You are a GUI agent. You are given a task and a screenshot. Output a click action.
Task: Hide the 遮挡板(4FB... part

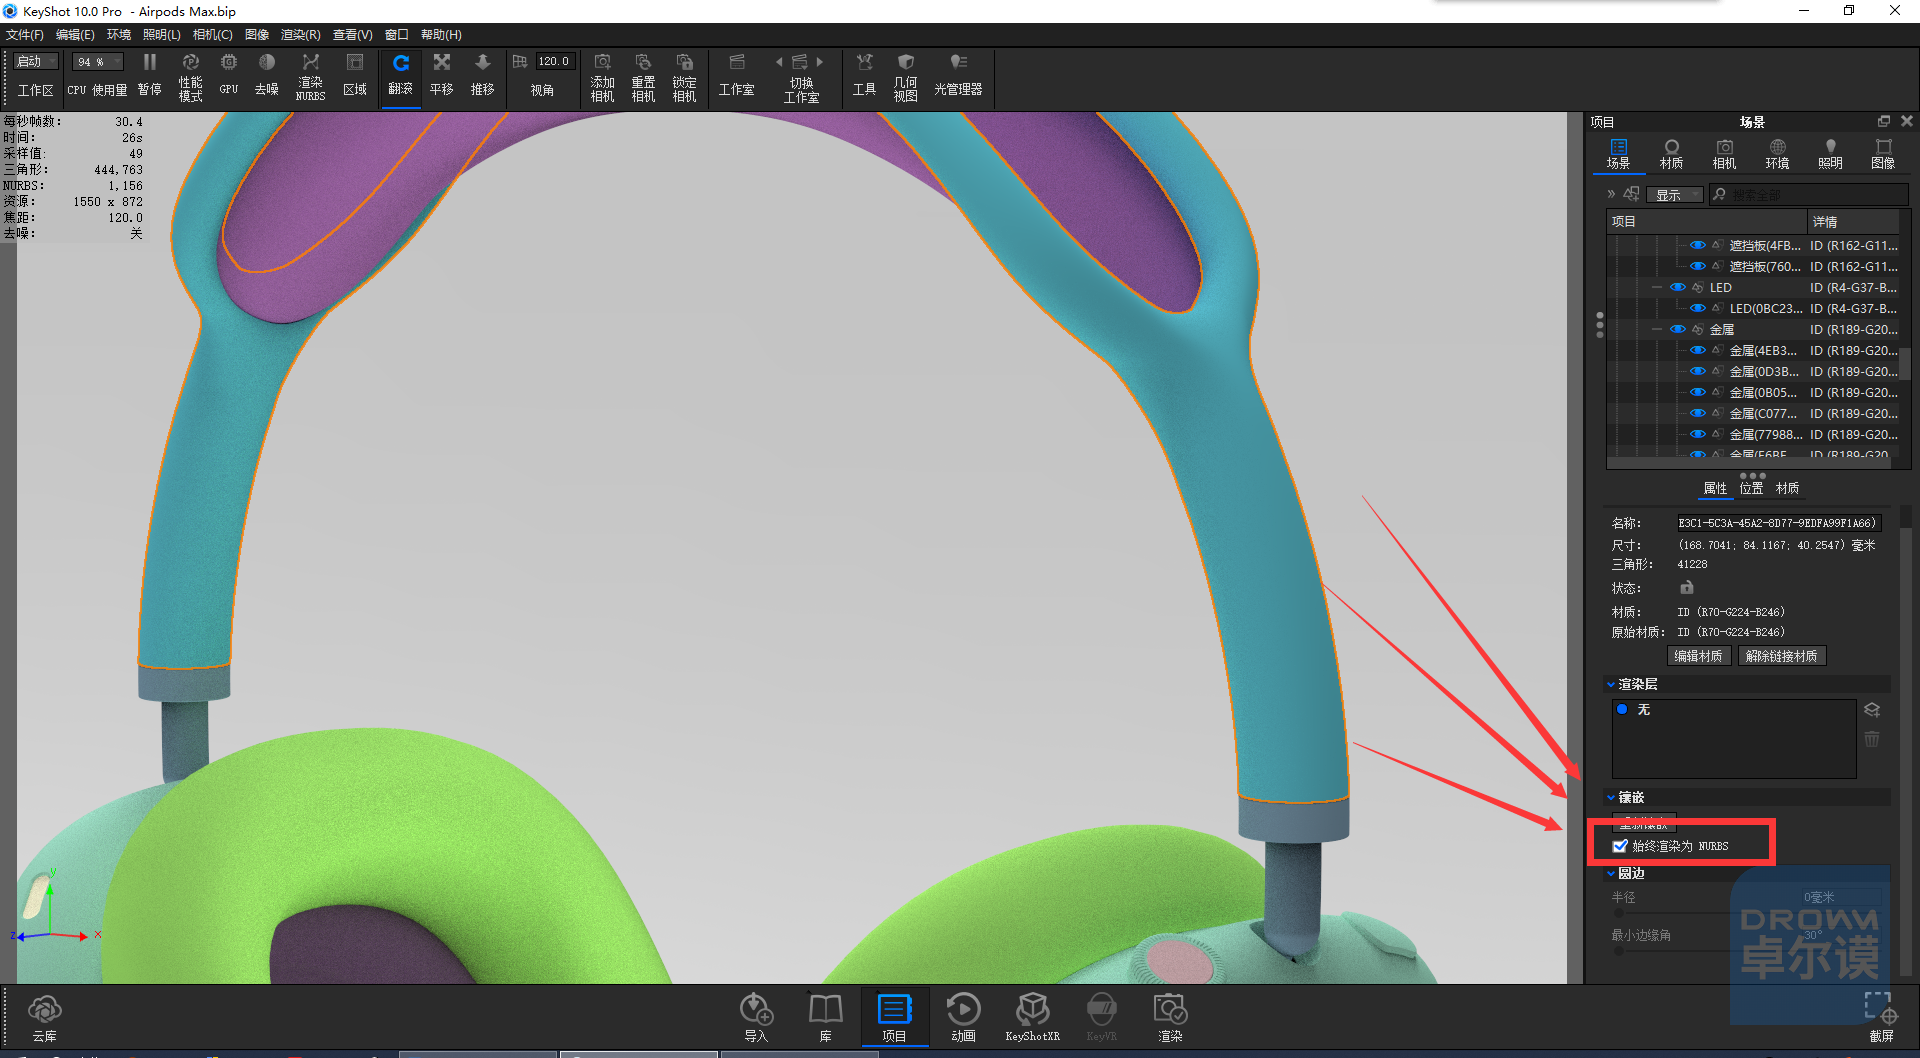(1697, 245)
